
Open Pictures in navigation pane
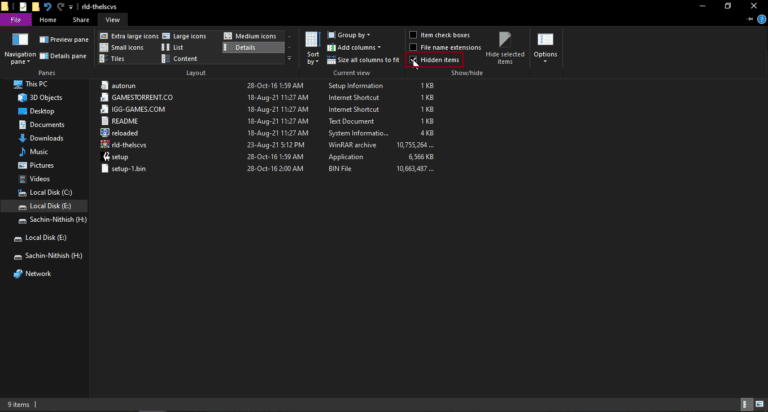[36, 165]
